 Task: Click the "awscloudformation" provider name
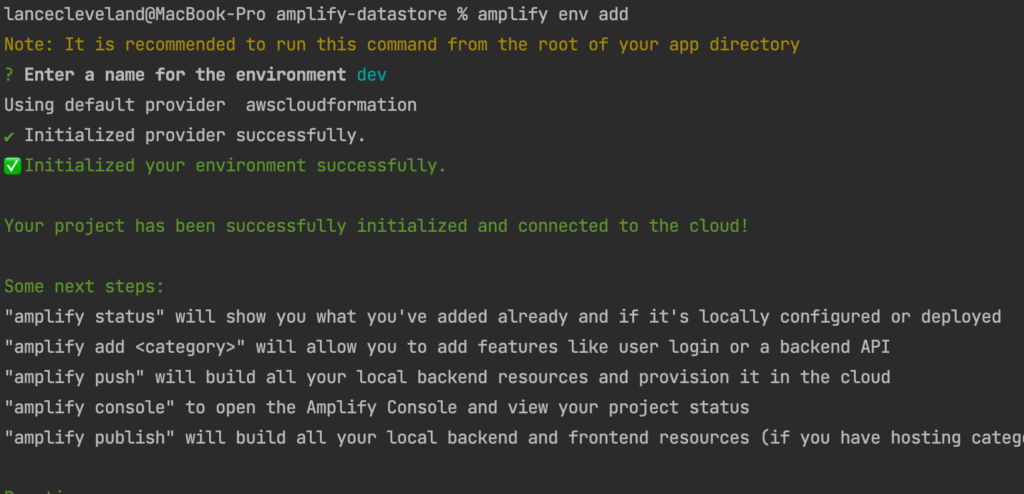[331, 105]
